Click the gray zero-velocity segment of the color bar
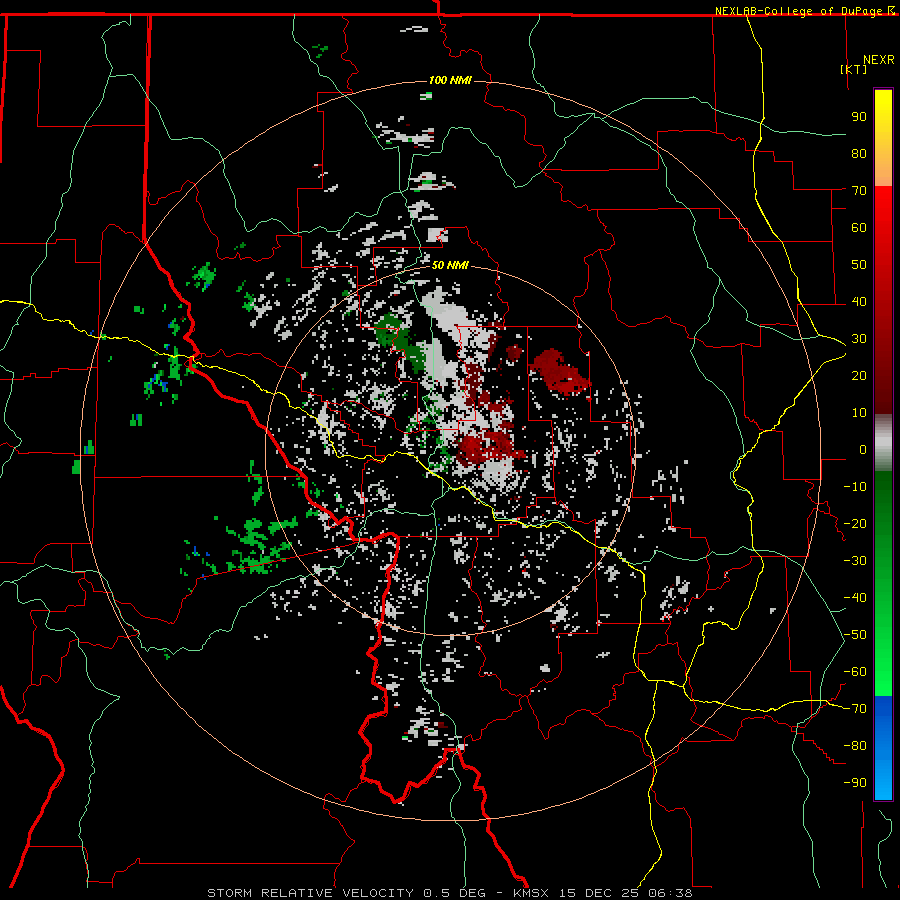 coord(883,442)
